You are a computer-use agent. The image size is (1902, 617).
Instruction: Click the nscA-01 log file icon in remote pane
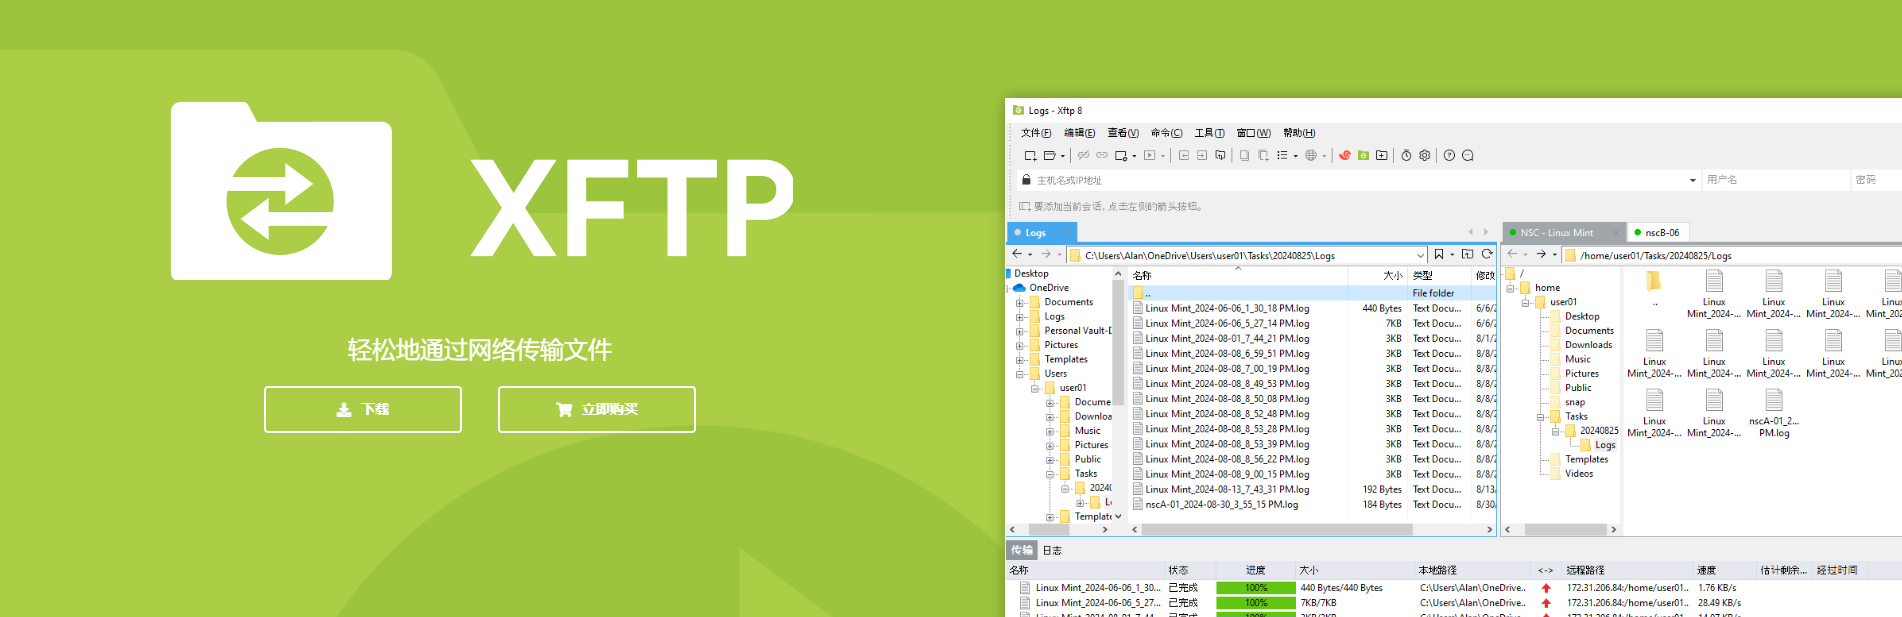pos(1774,400)
